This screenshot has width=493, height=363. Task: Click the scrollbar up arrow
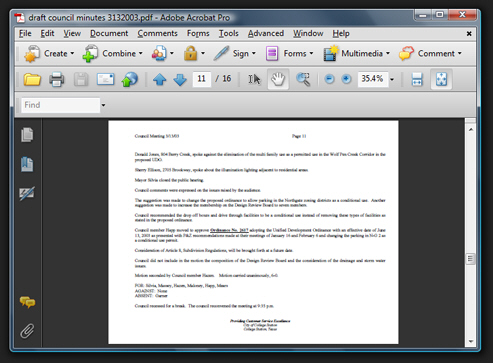(471, 129)
